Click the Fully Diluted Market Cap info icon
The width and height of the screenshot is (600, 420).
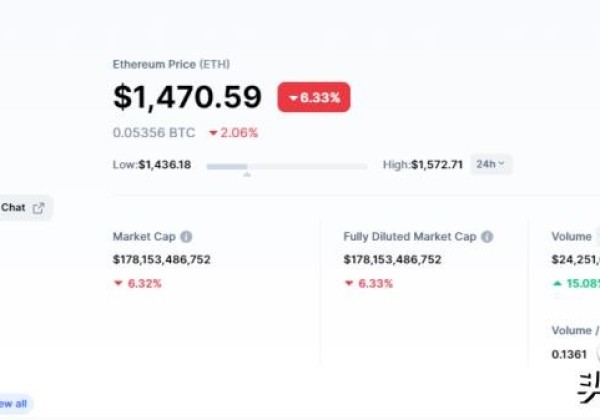(x=487, y=237)
